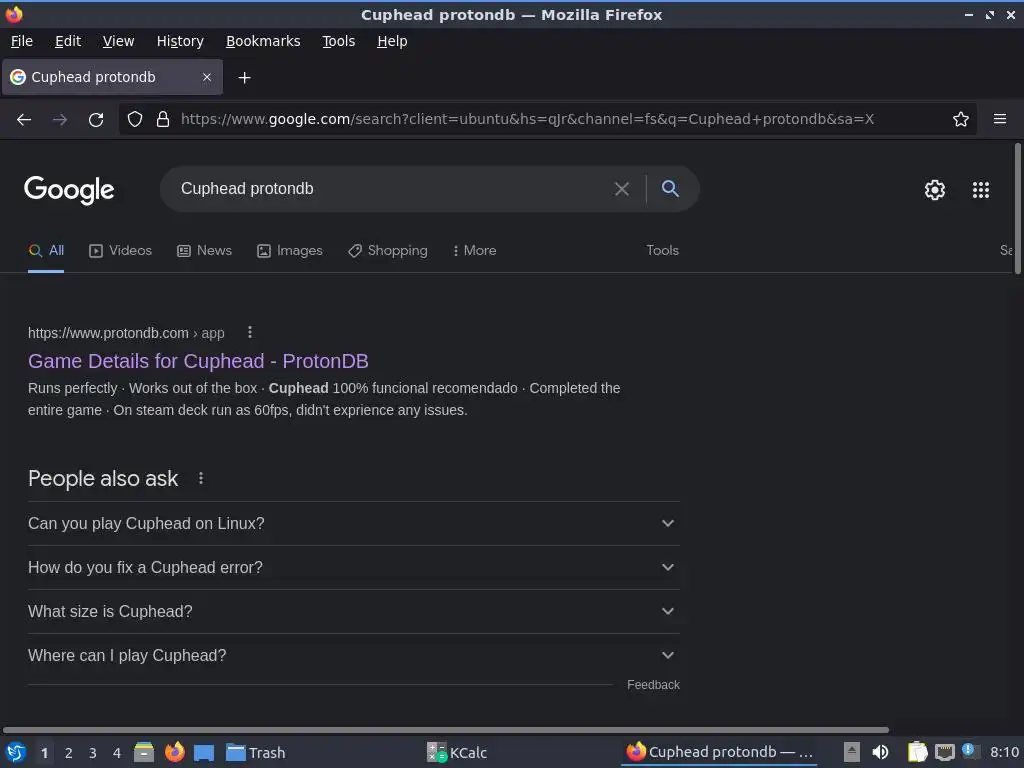Bookmark this page with the star icon
Screen dimensions: 1024x768
click(x=961, y=119)
